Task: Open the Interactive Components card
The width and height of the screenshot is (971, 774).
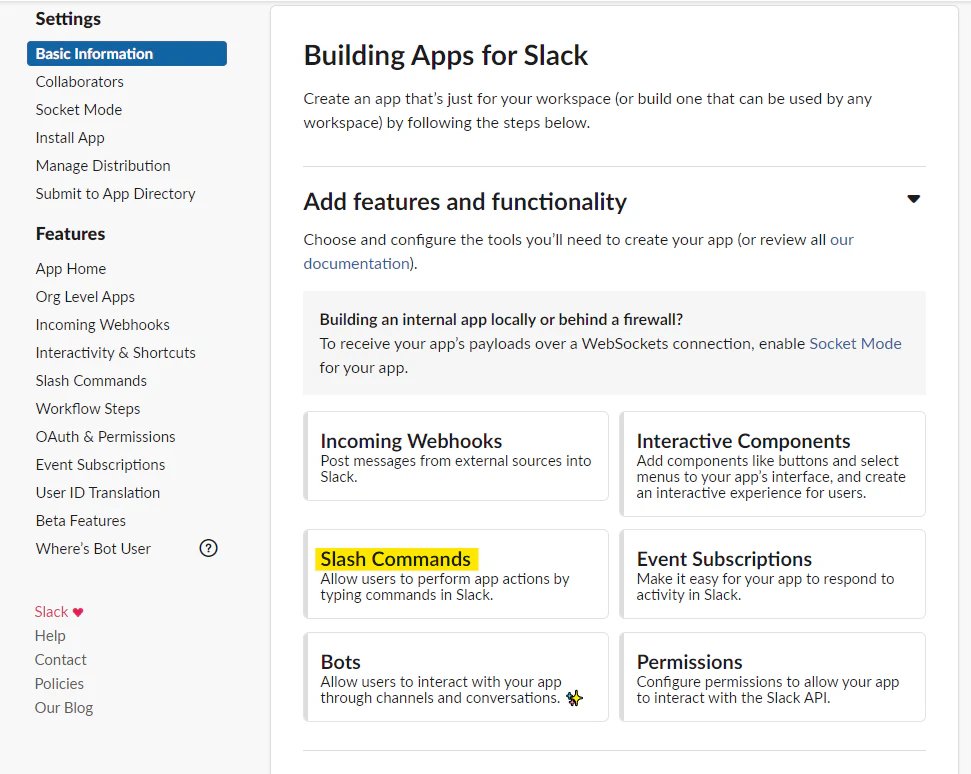Action: [x=772, y=464]
